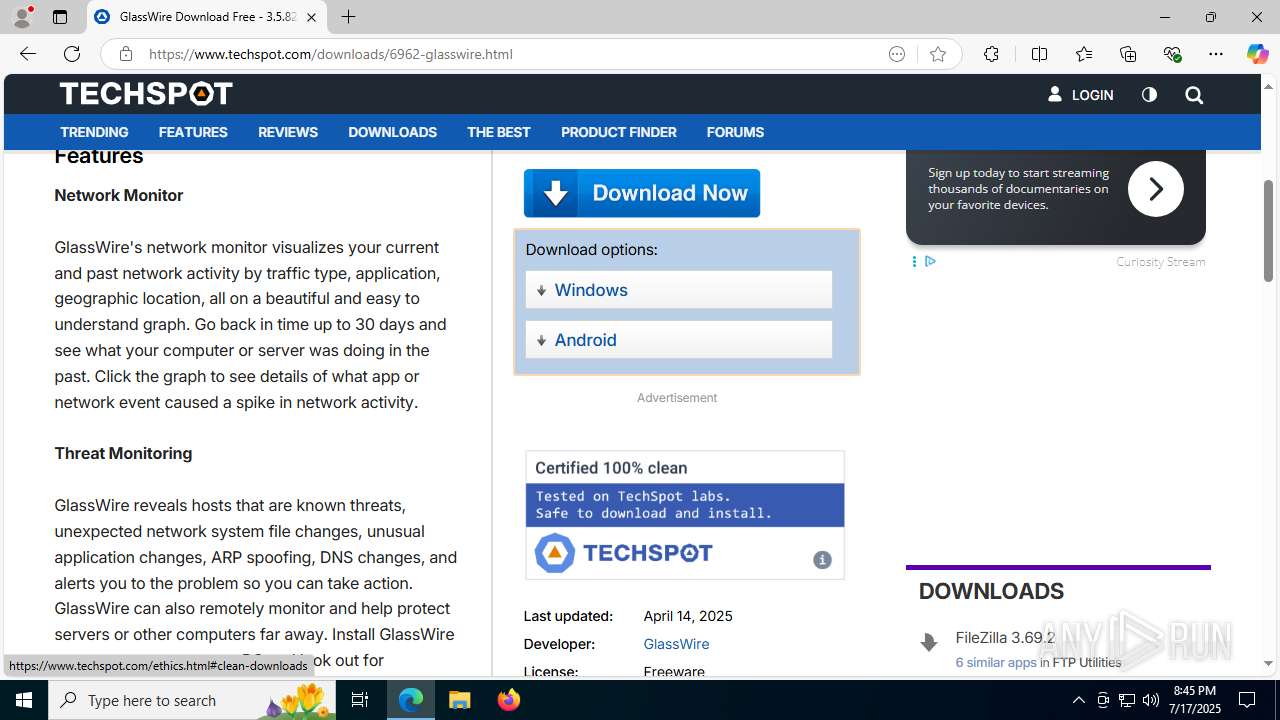Open the FORUMS menu item
Image resolution: width=1280 pixels, height=720 pixels.
735,132
